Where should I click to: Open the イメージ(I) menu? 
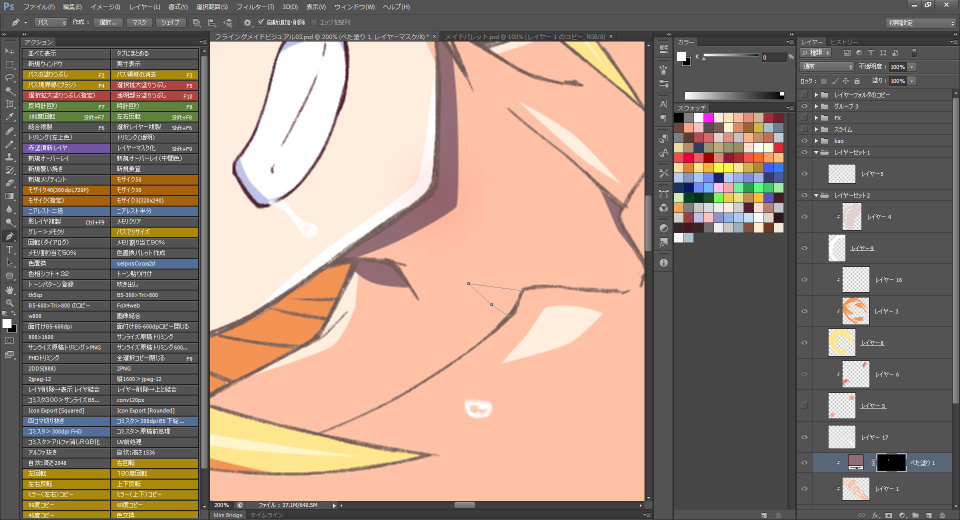click(x=105, y=7)
